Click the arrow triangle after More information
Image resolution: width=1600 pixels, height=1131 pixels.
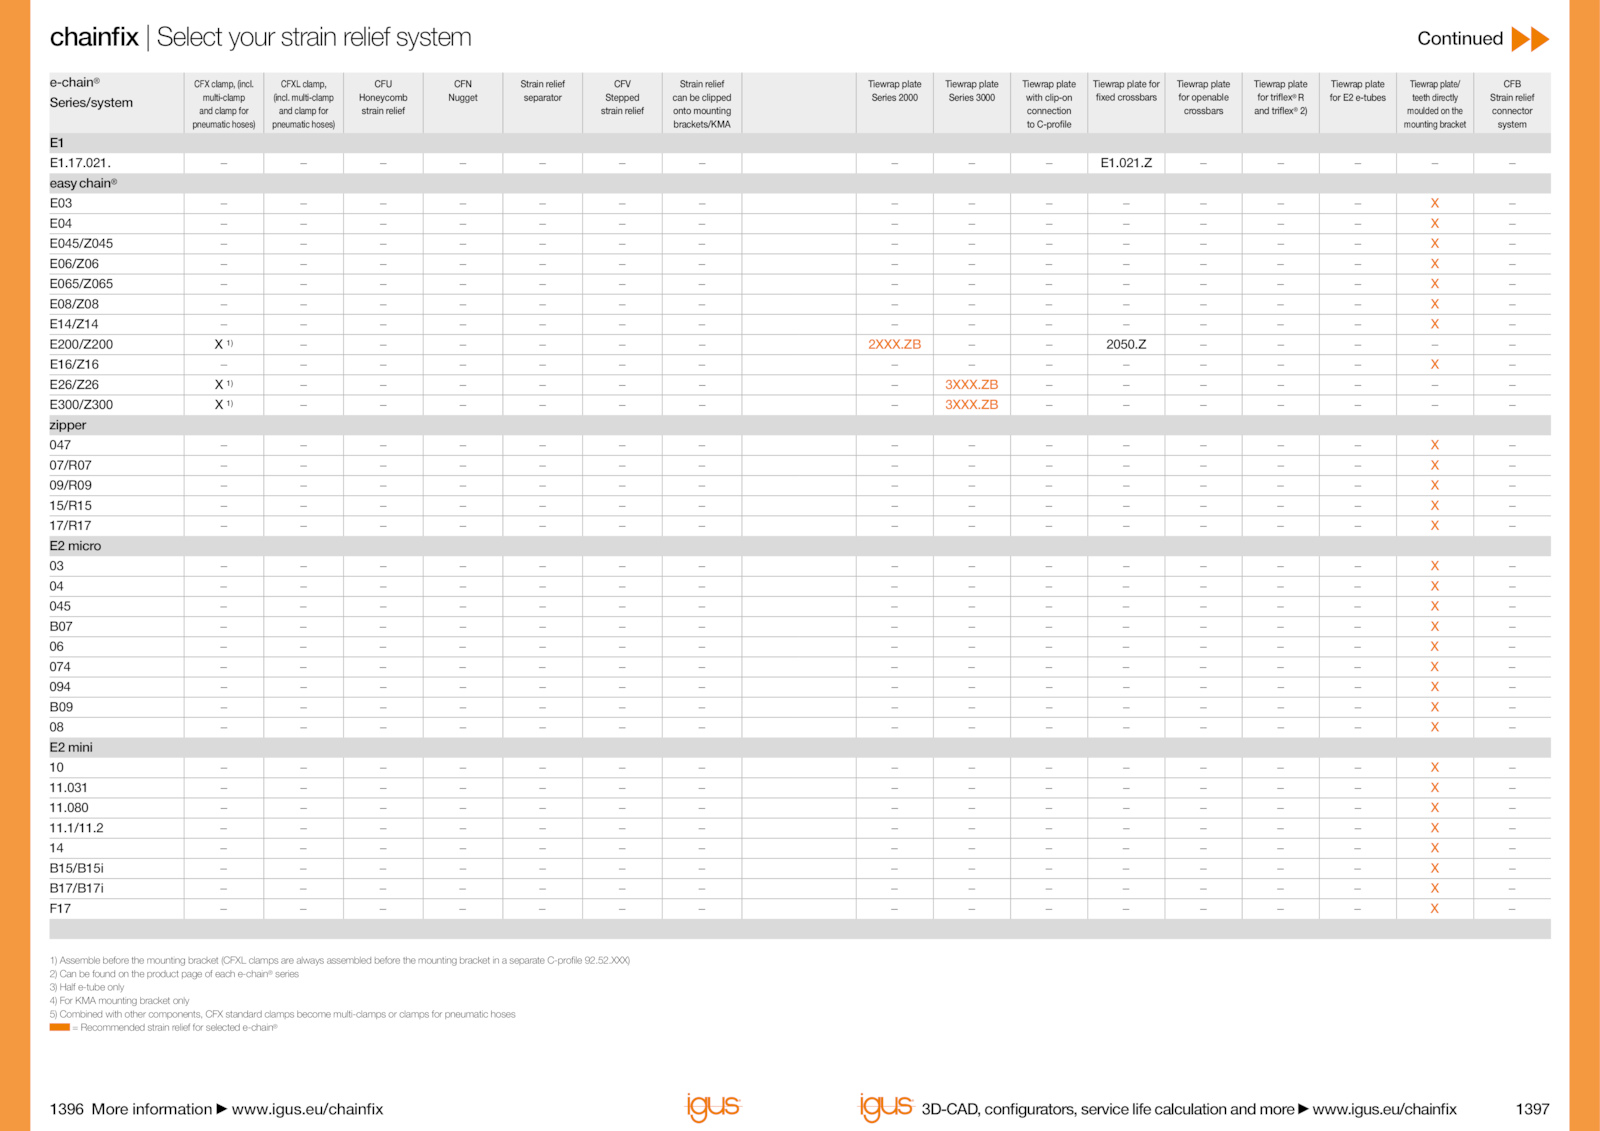222,1109
